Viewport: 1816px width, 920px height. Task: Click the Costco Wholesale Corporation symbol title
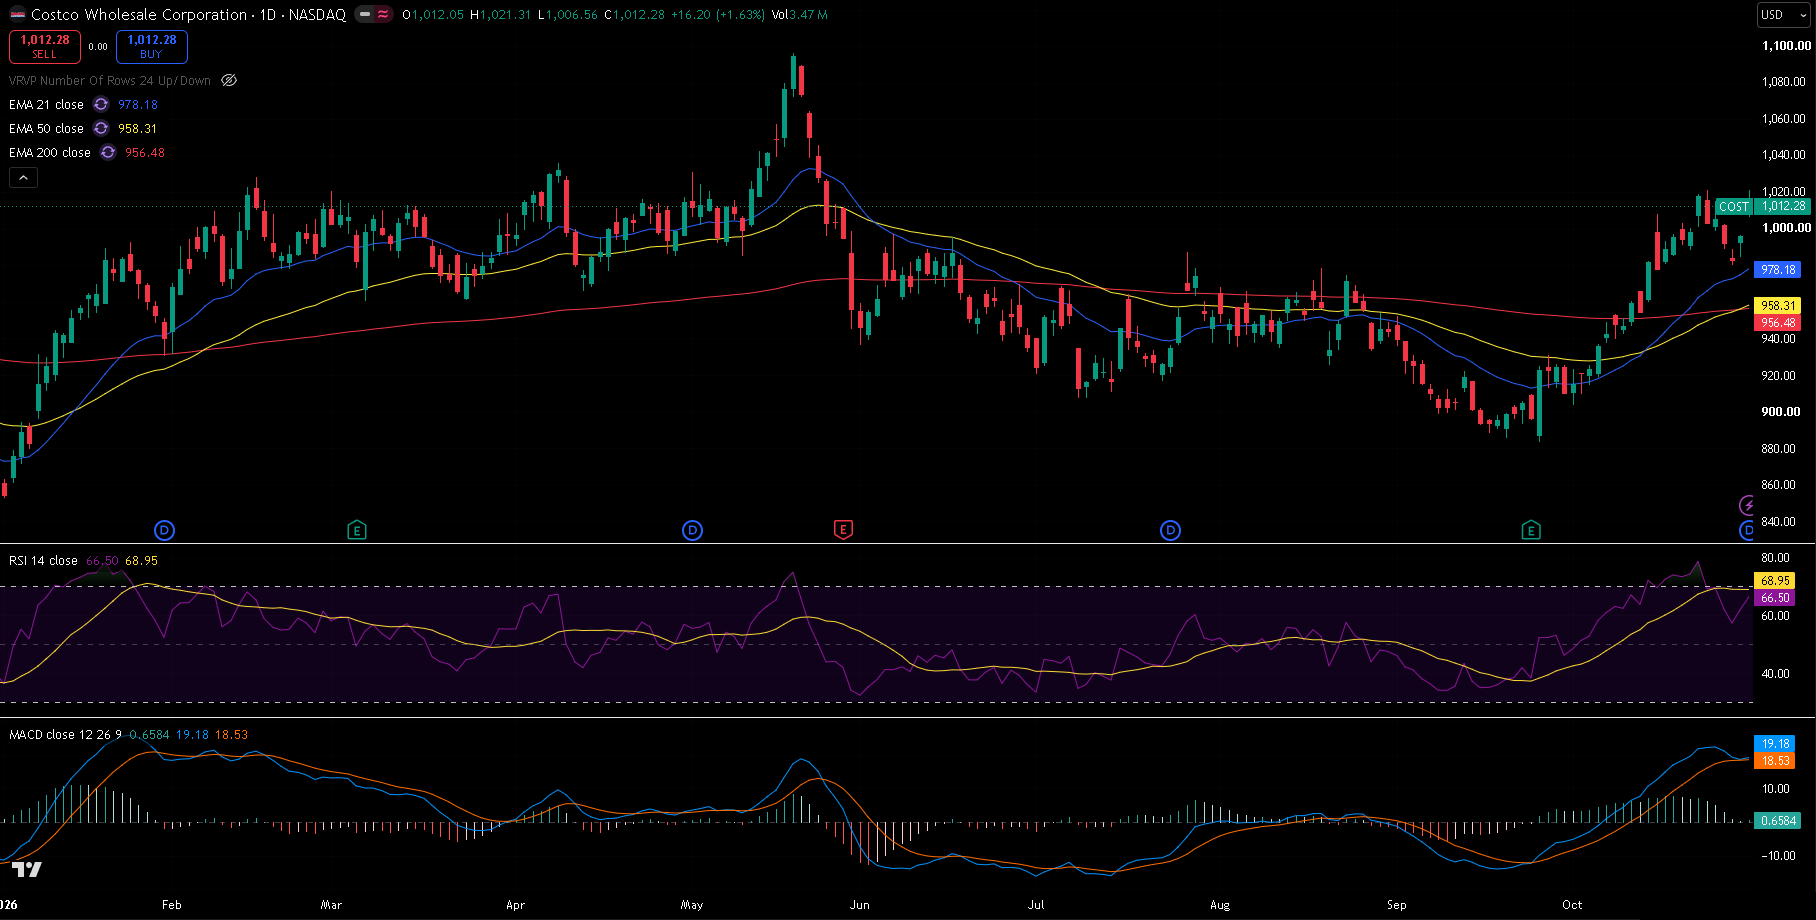pyautogui.click(x=139, y=15)
